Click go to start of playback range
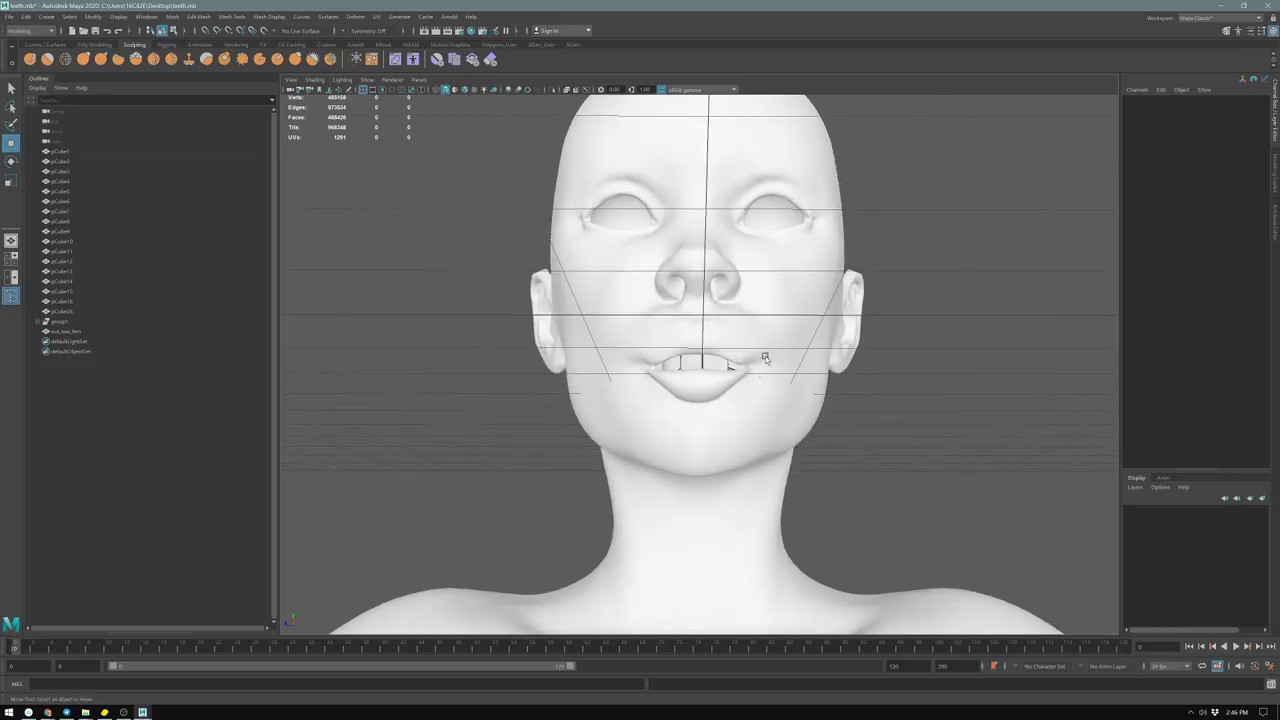 [x=1189, y=647]
